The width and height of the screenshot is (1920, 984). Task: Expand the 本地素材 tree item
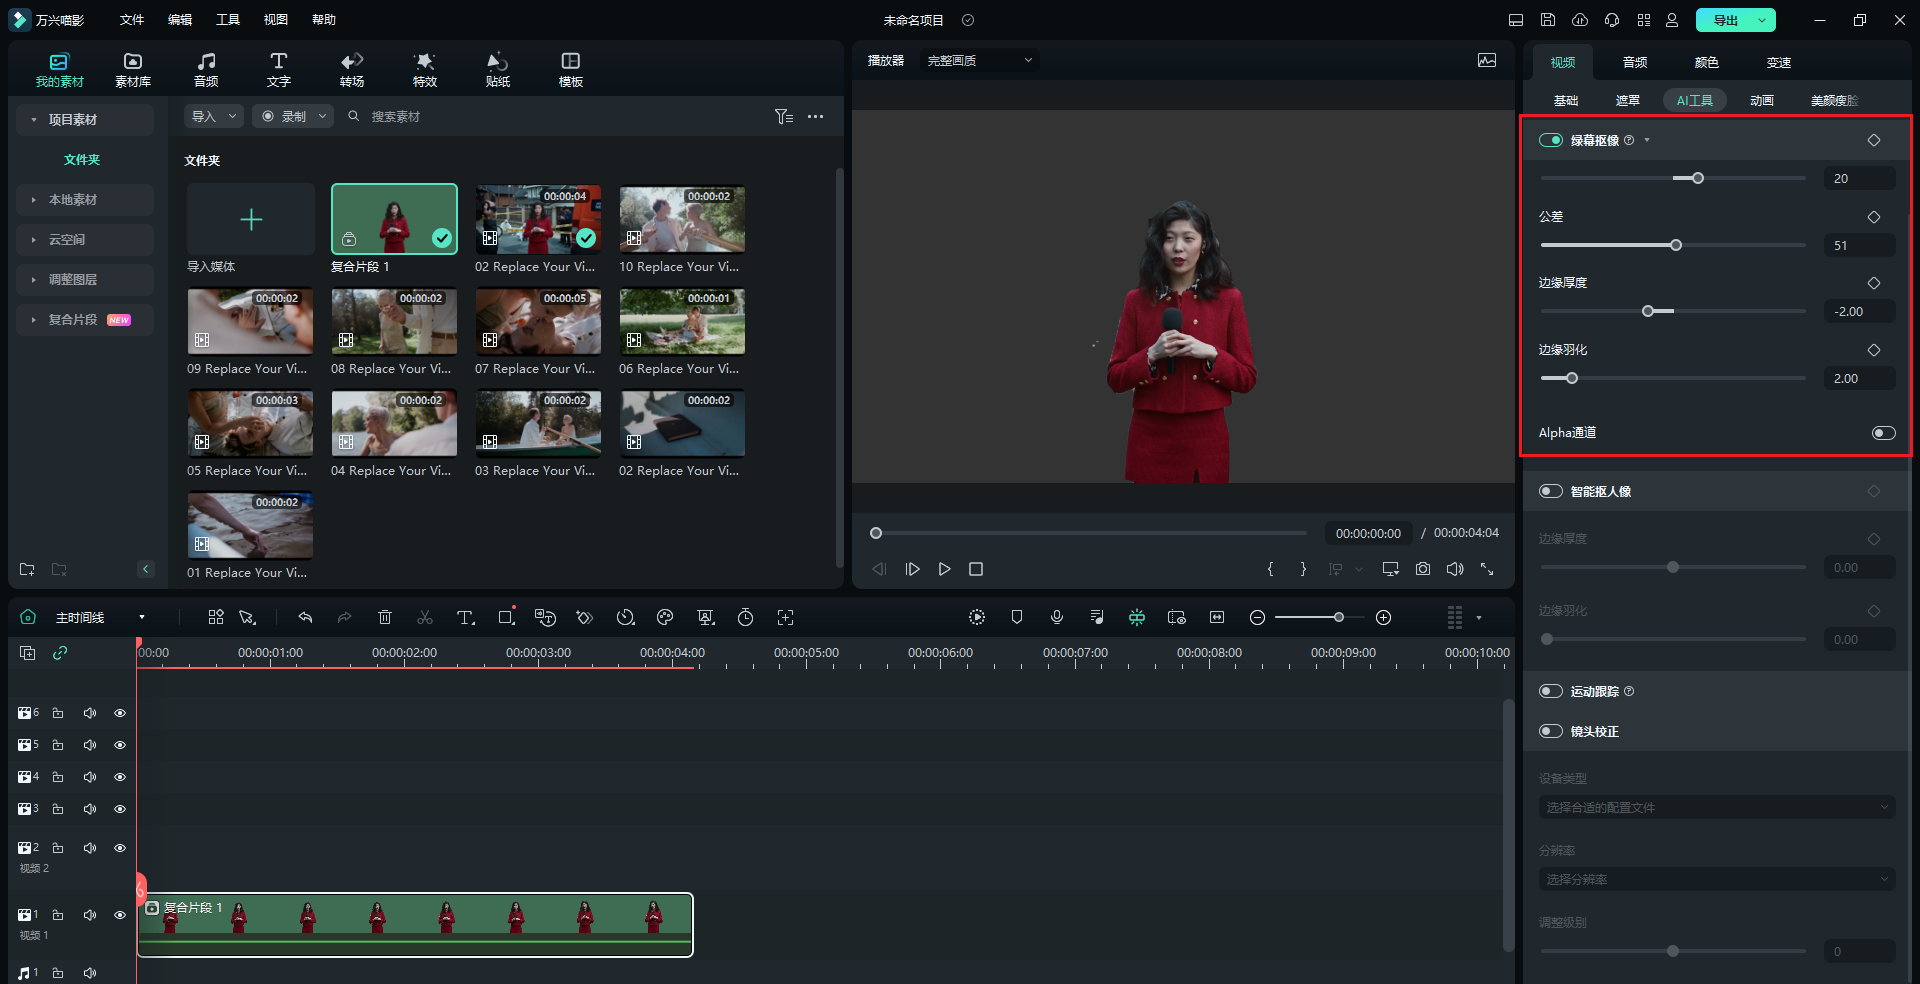point(73,200)
